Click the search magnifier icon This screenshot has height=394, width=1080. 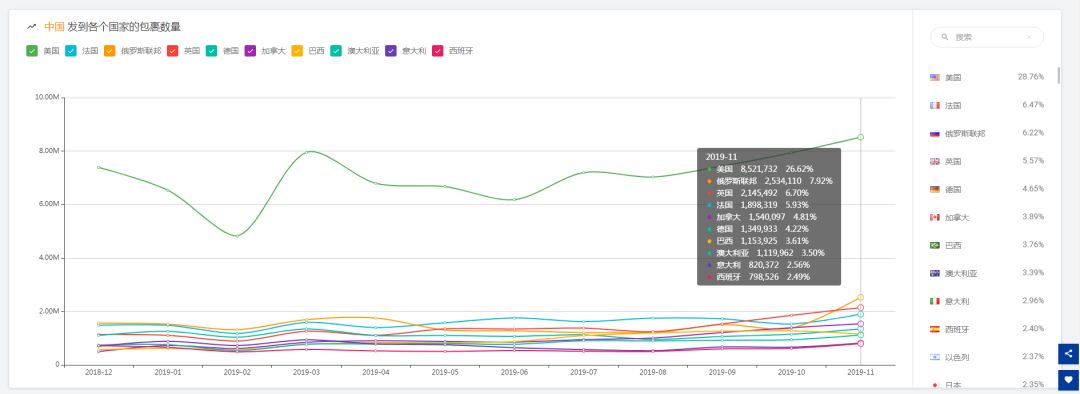pos(945,37)
